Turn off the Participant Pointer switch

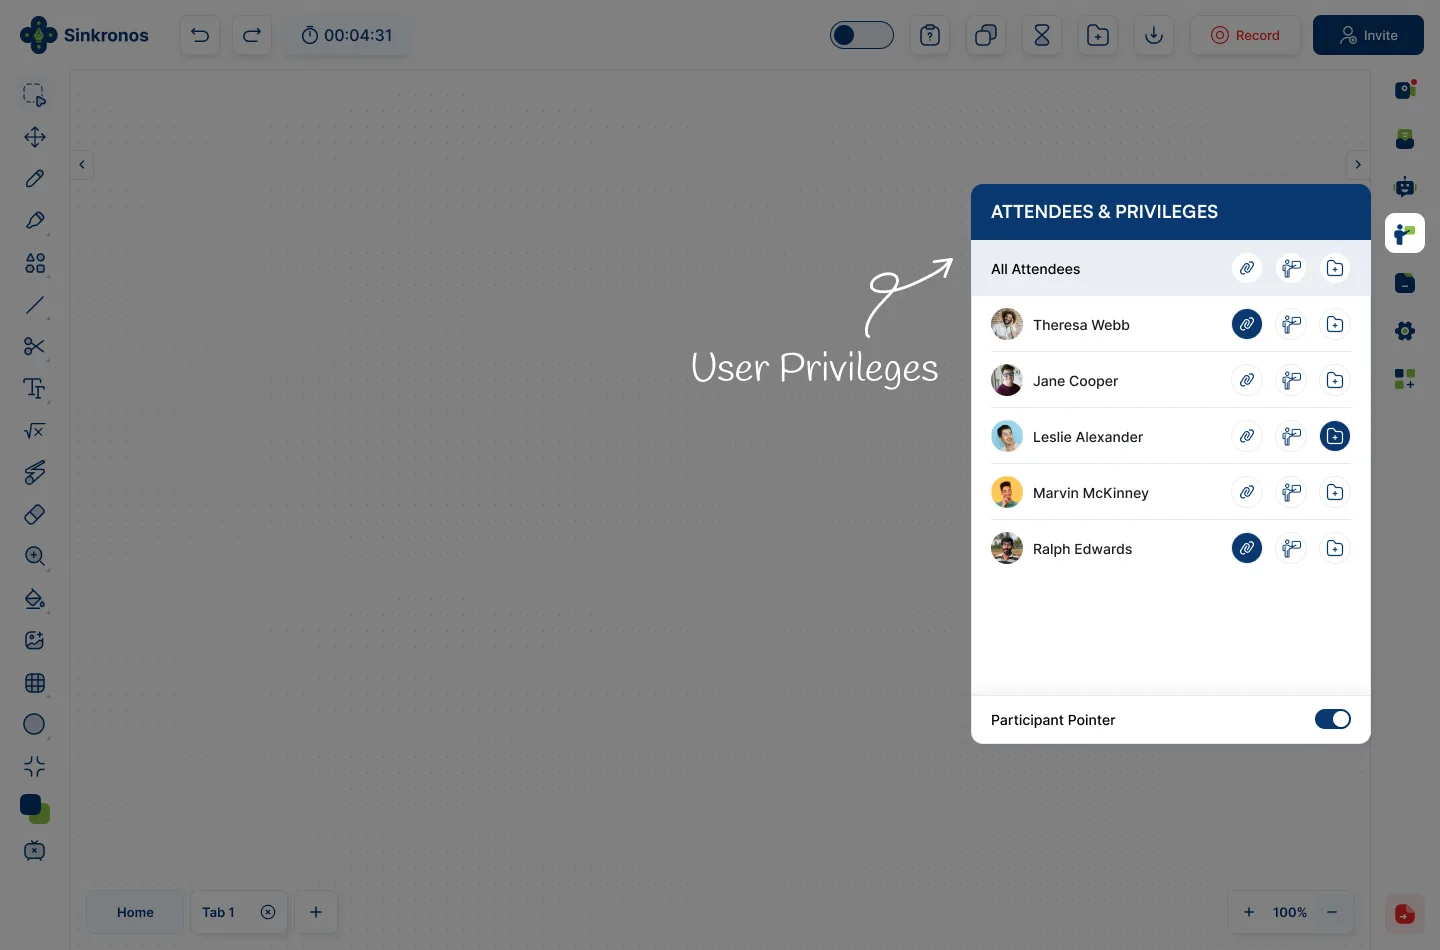(x=1332, y=719)
